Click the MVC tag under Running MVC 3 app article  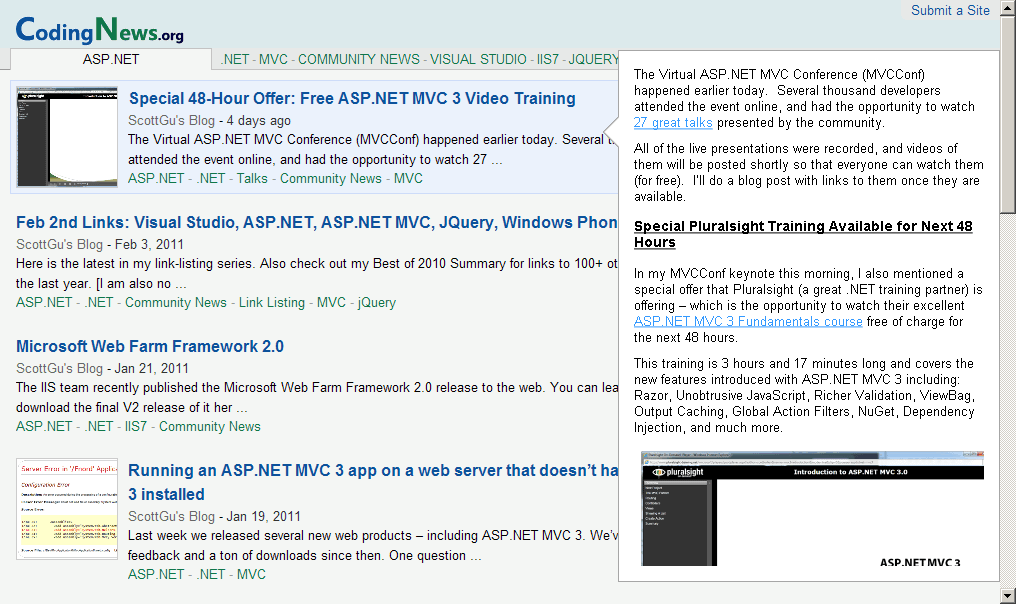pyautogui.click(x=251, y=574)
